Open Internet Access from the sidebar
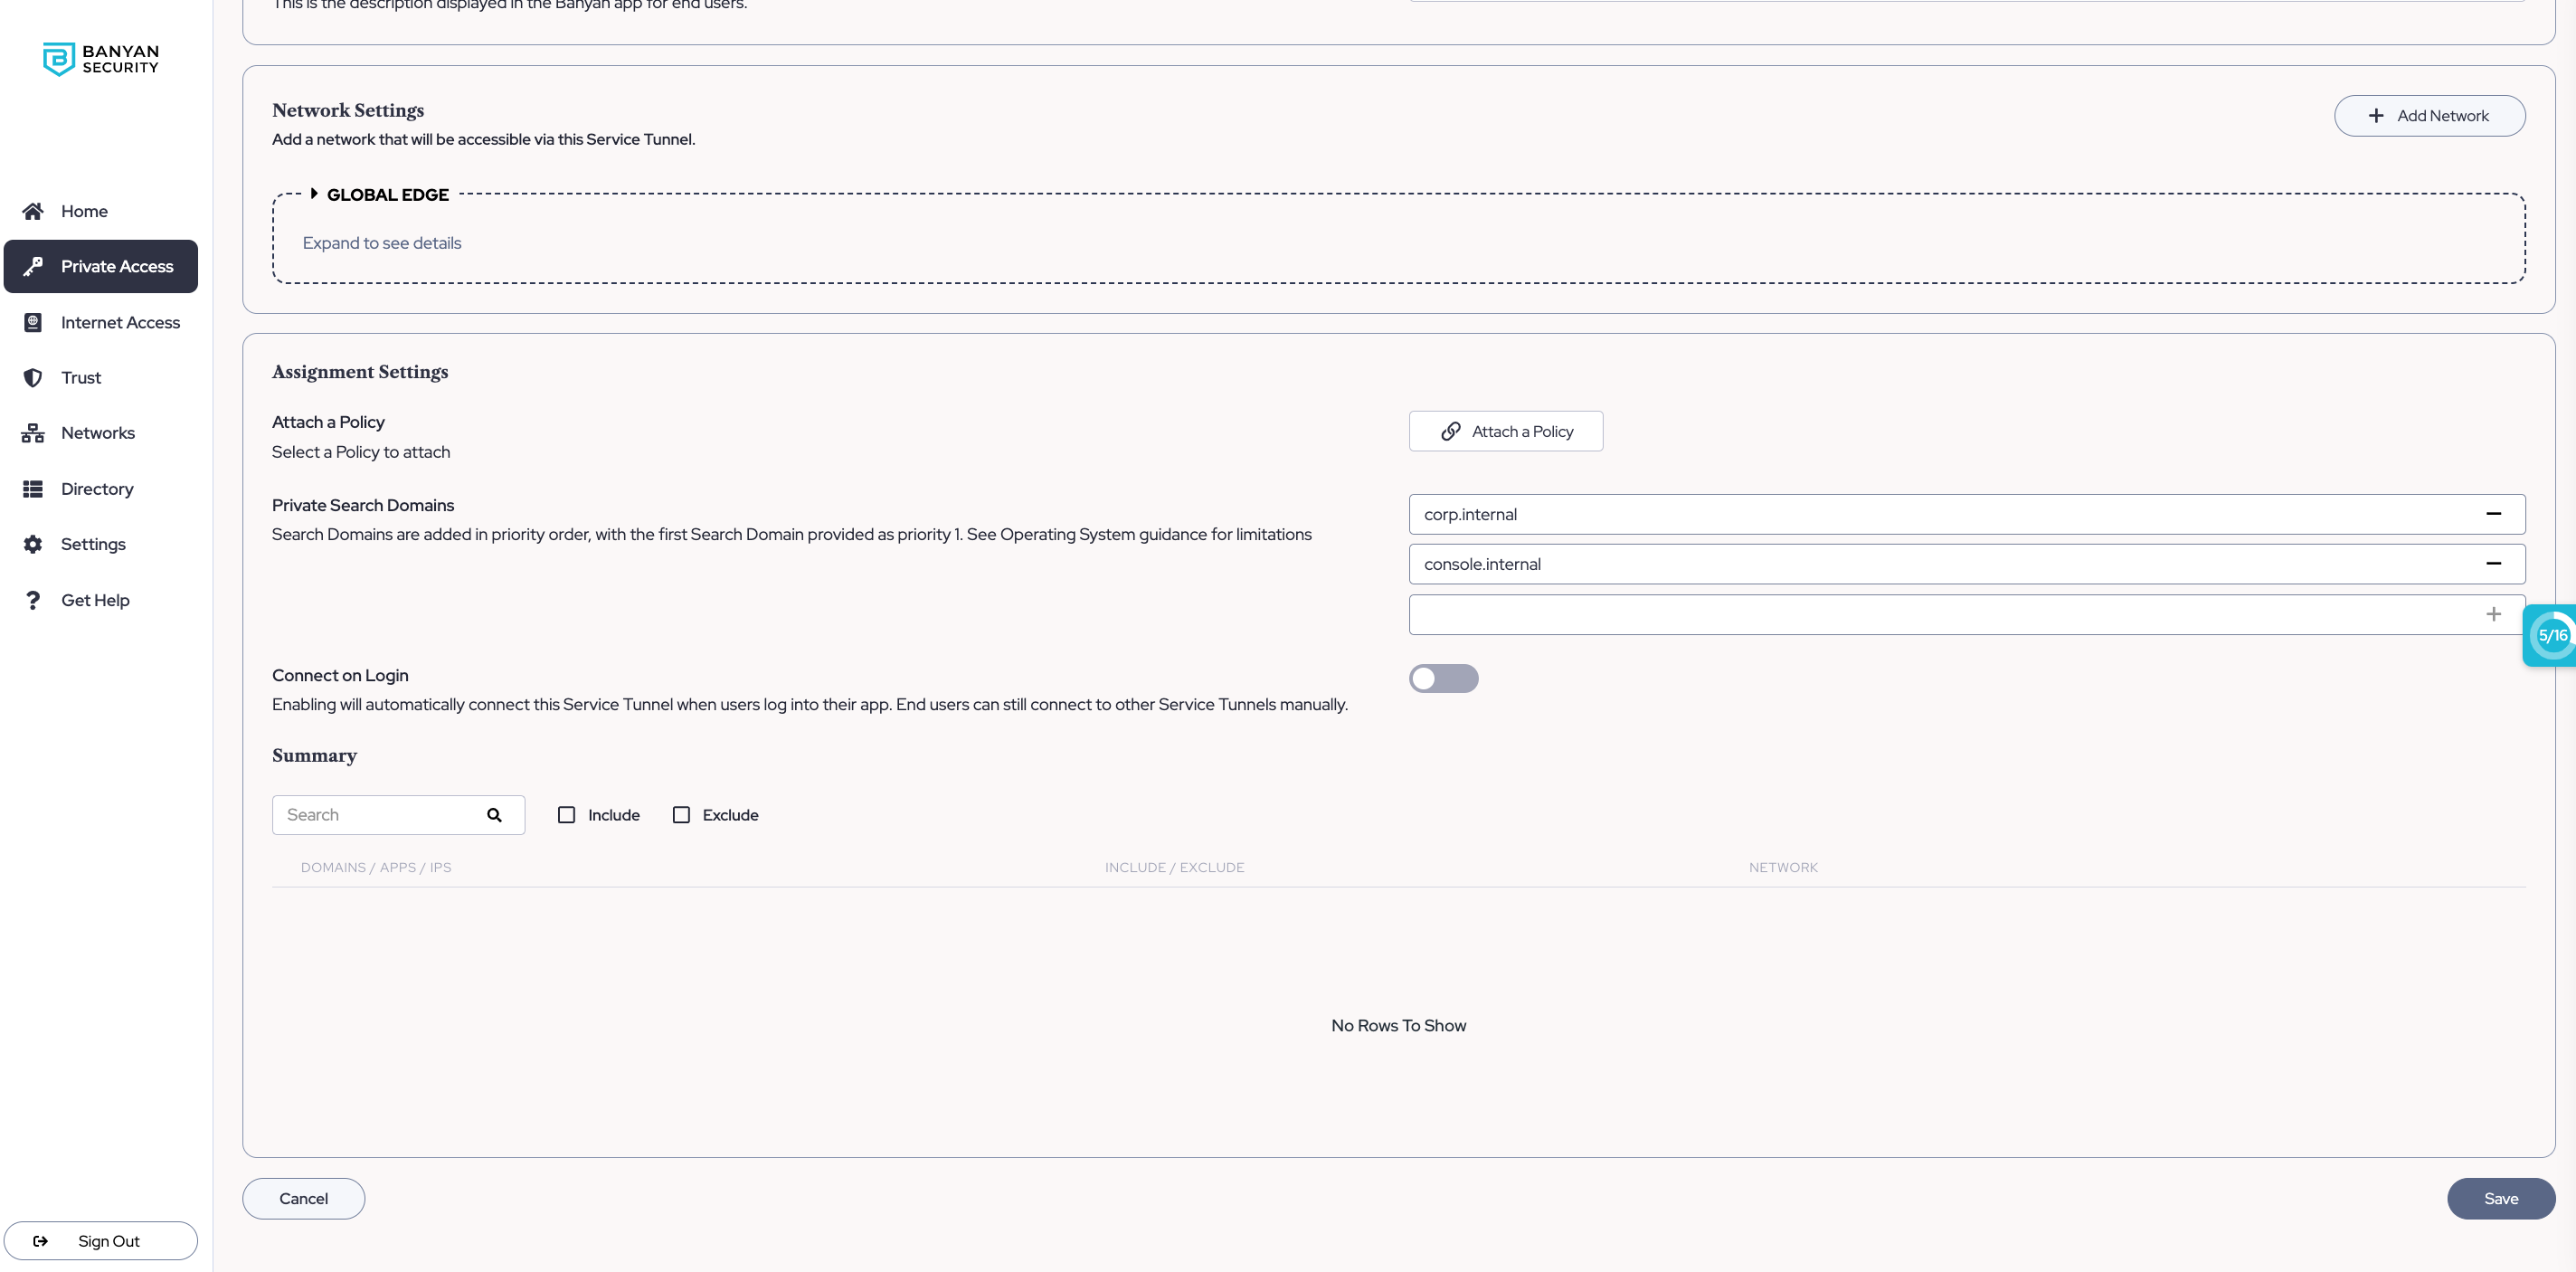The image size is (2576, 1272). click(x=120, y=323)
